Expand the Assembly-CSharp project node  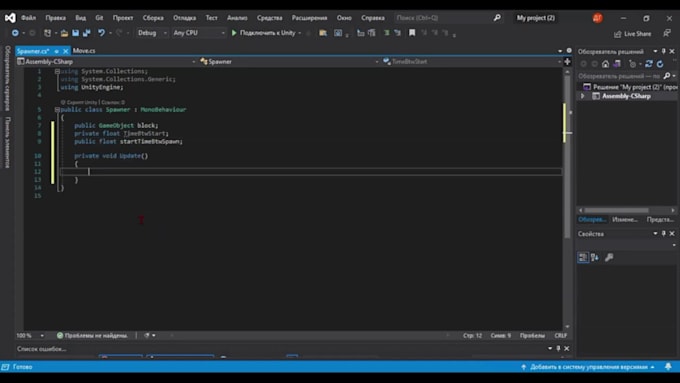pyautogui.click(x=583, y=96)
